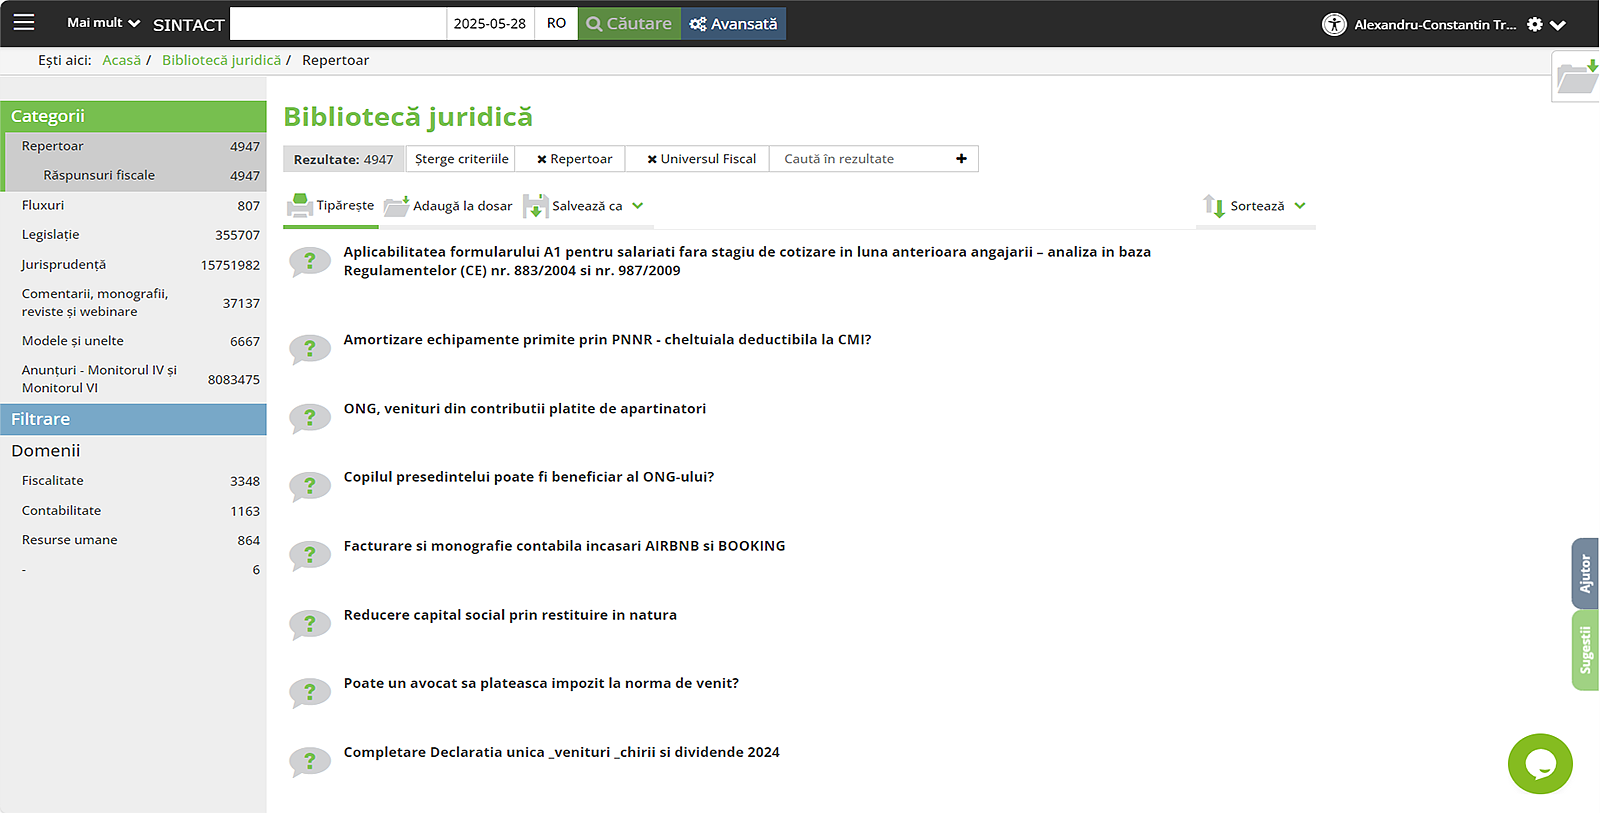Open the dossier folder icon at top right
Viewport: 1600px width, 813px height.
pyautogui.click(x=1577, y=77)
